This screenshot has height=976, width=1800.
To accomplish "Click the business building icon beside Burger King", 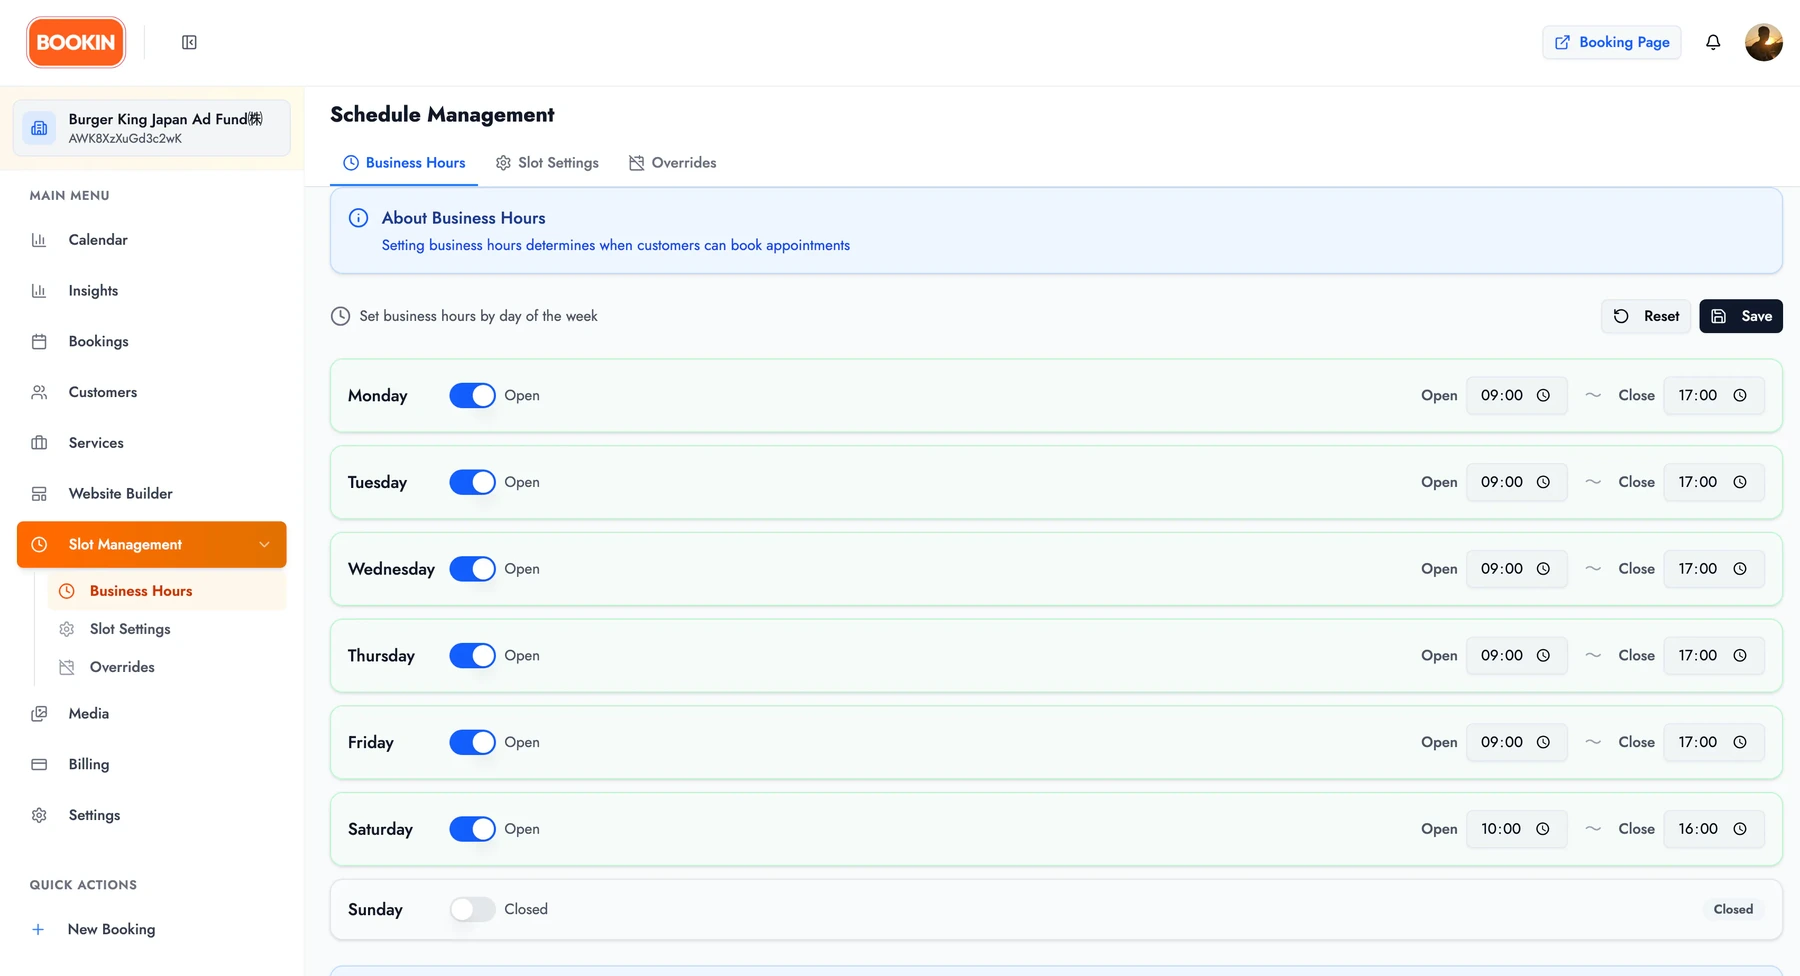I will coord(39,128).
